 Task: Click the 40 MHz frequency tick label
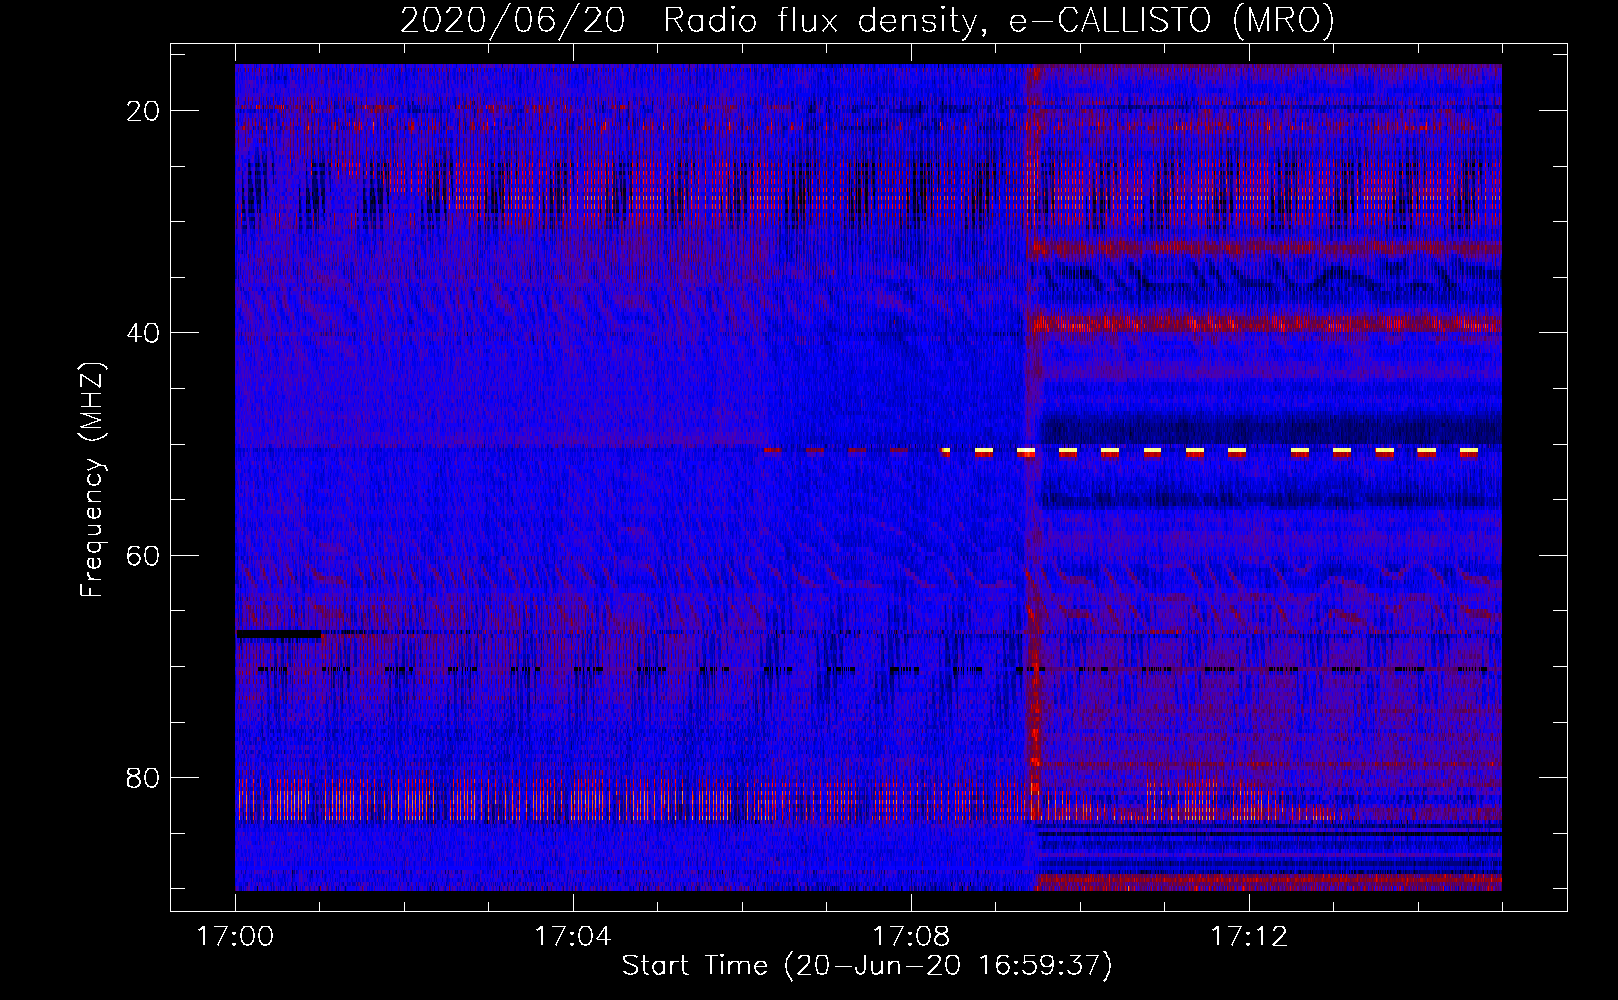point(144,333)
